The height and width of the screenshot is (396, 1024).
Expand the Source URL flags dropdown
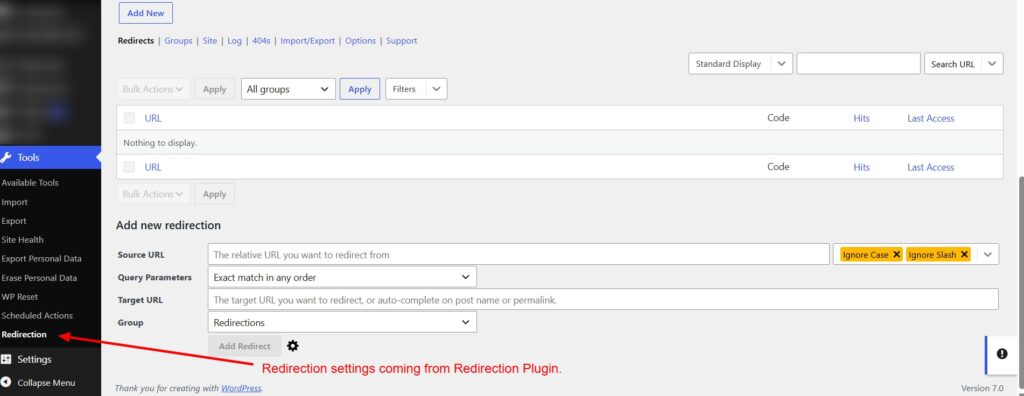[x=988, y=254]
